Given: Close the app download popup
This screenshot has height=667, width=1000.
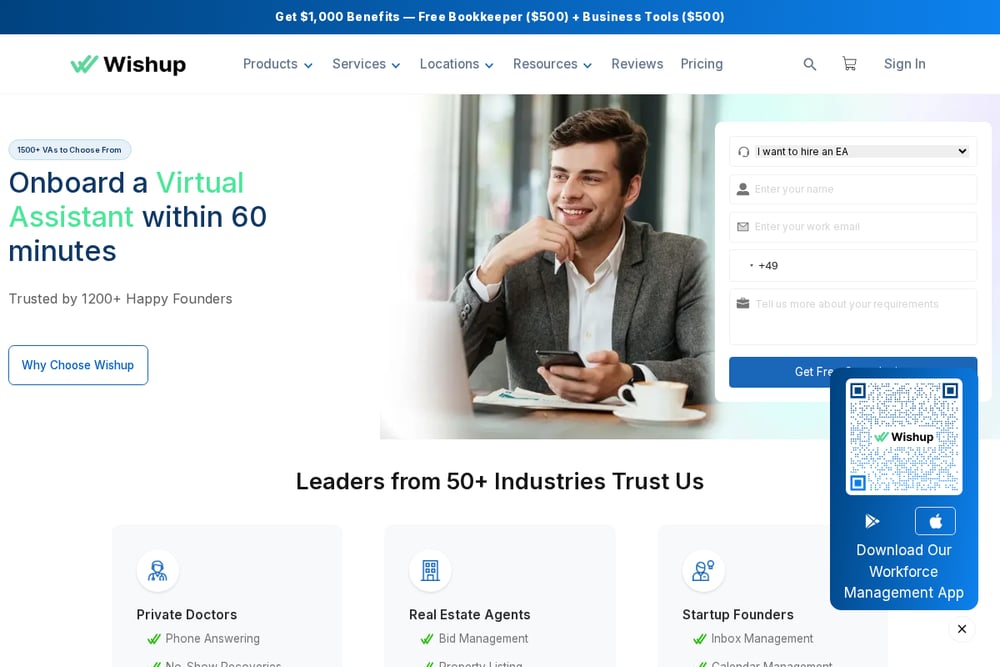Looking at the screenshot, I should (x=962, y=629).
